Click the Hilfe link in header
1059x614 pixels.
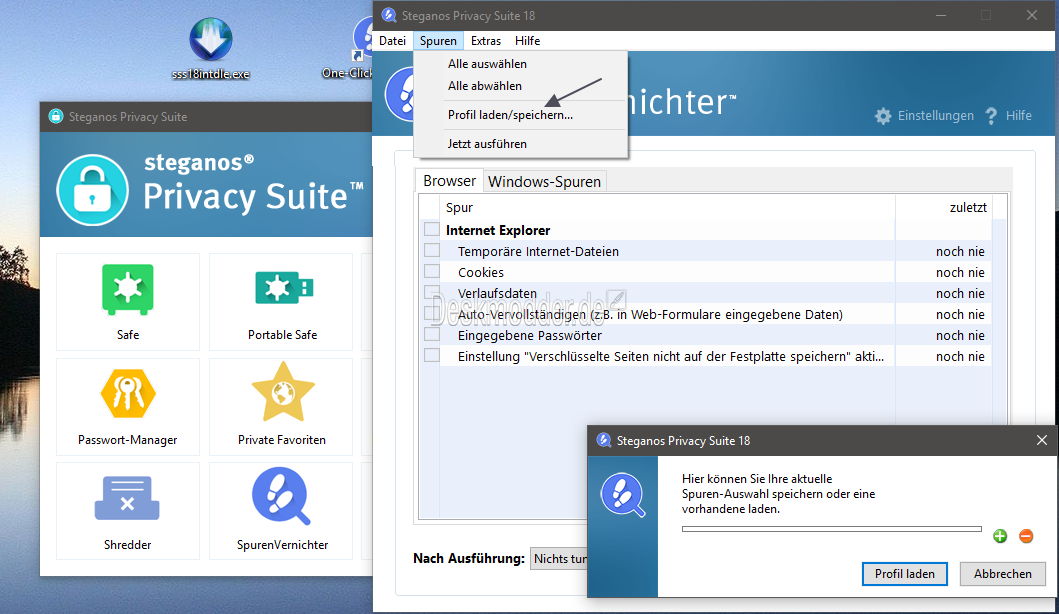1018,116
